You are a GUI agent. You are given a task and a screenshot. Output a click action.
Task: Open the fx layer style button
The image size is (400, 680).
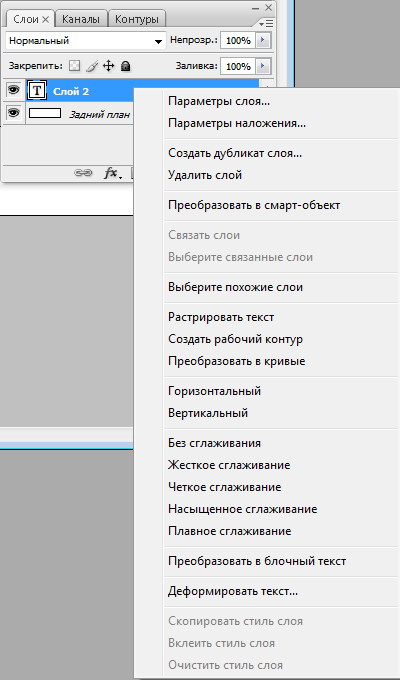(x=112, y=173)
